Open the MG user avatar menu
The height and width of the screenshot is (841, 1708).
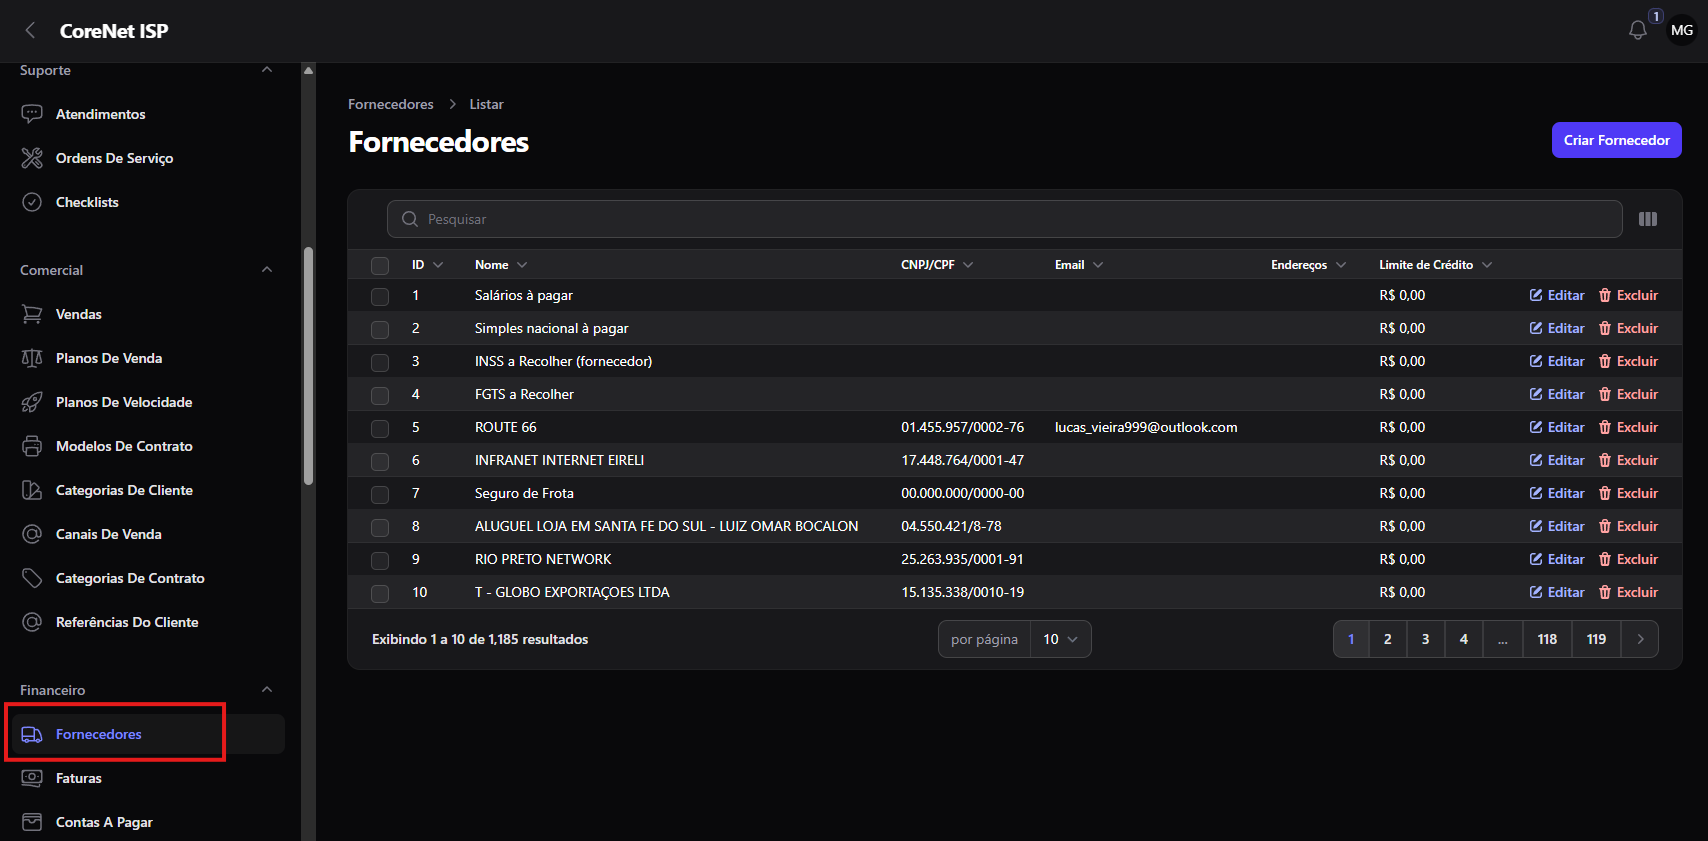click(1682, 30)
